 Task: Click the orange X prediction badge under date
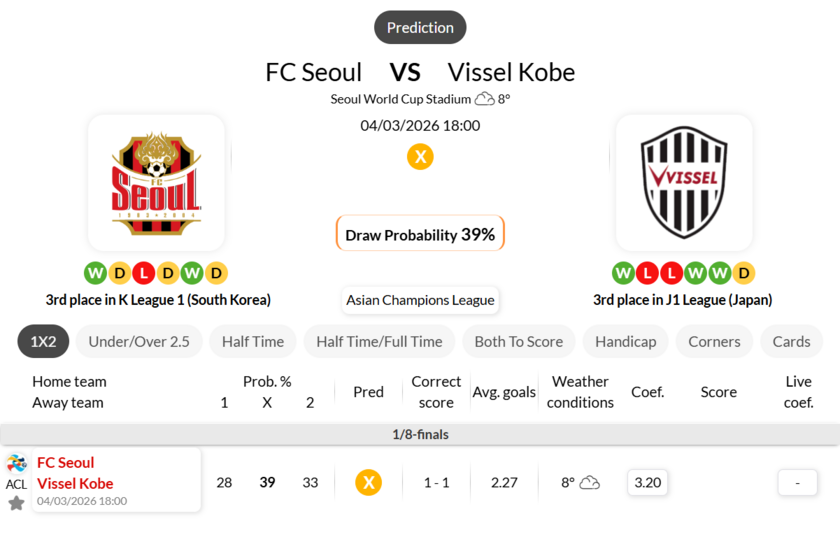420,157
